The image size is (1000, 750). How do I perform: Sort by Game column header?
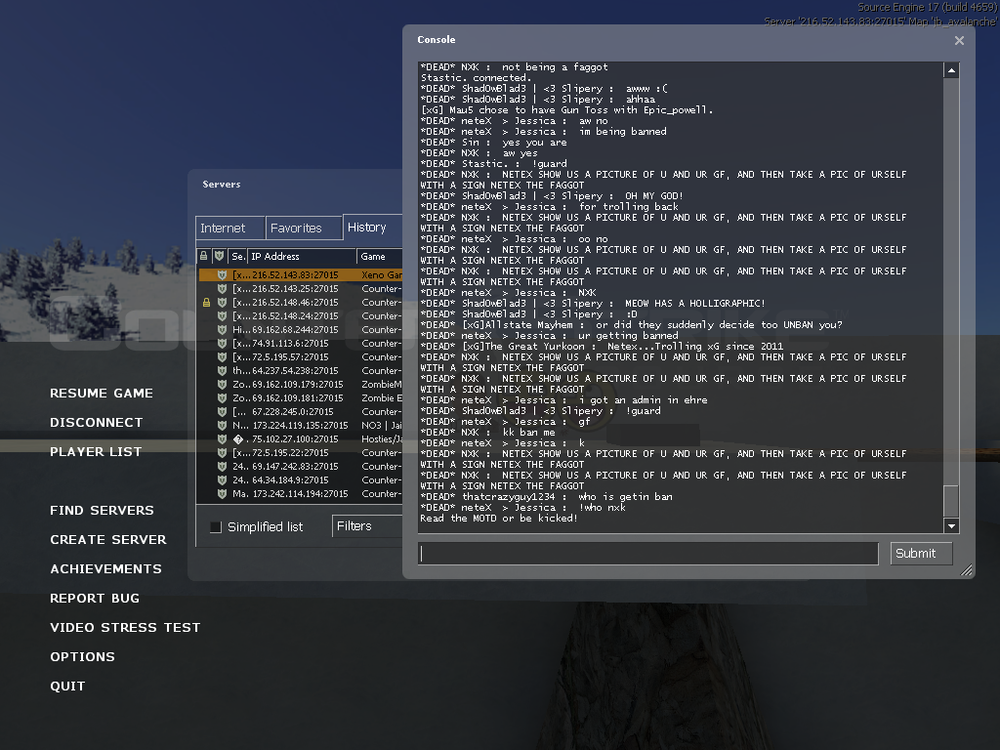(x=379, y=256)
